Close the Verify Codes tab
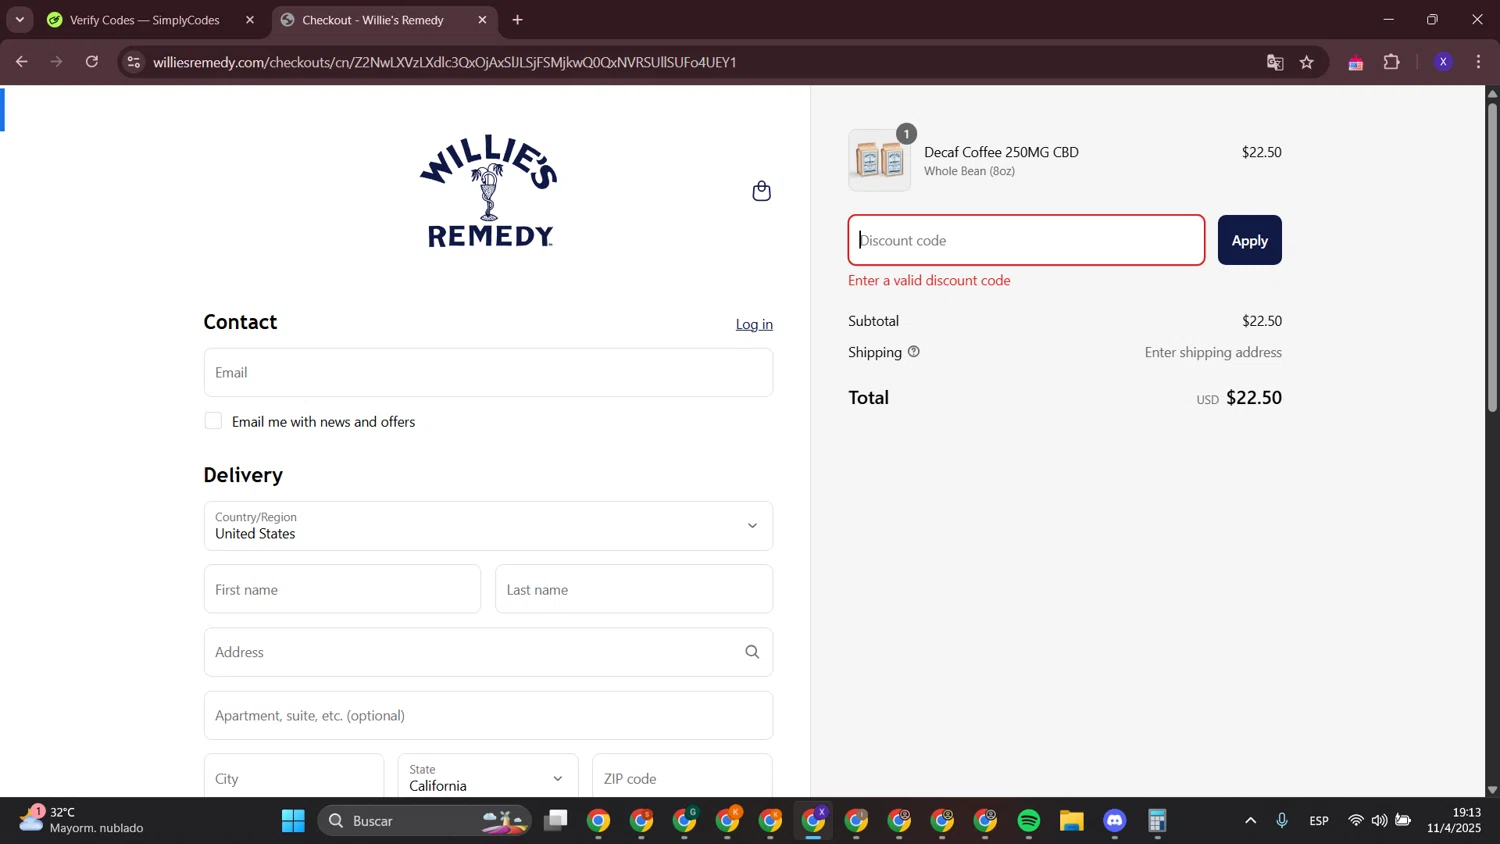 click(250, 20)
